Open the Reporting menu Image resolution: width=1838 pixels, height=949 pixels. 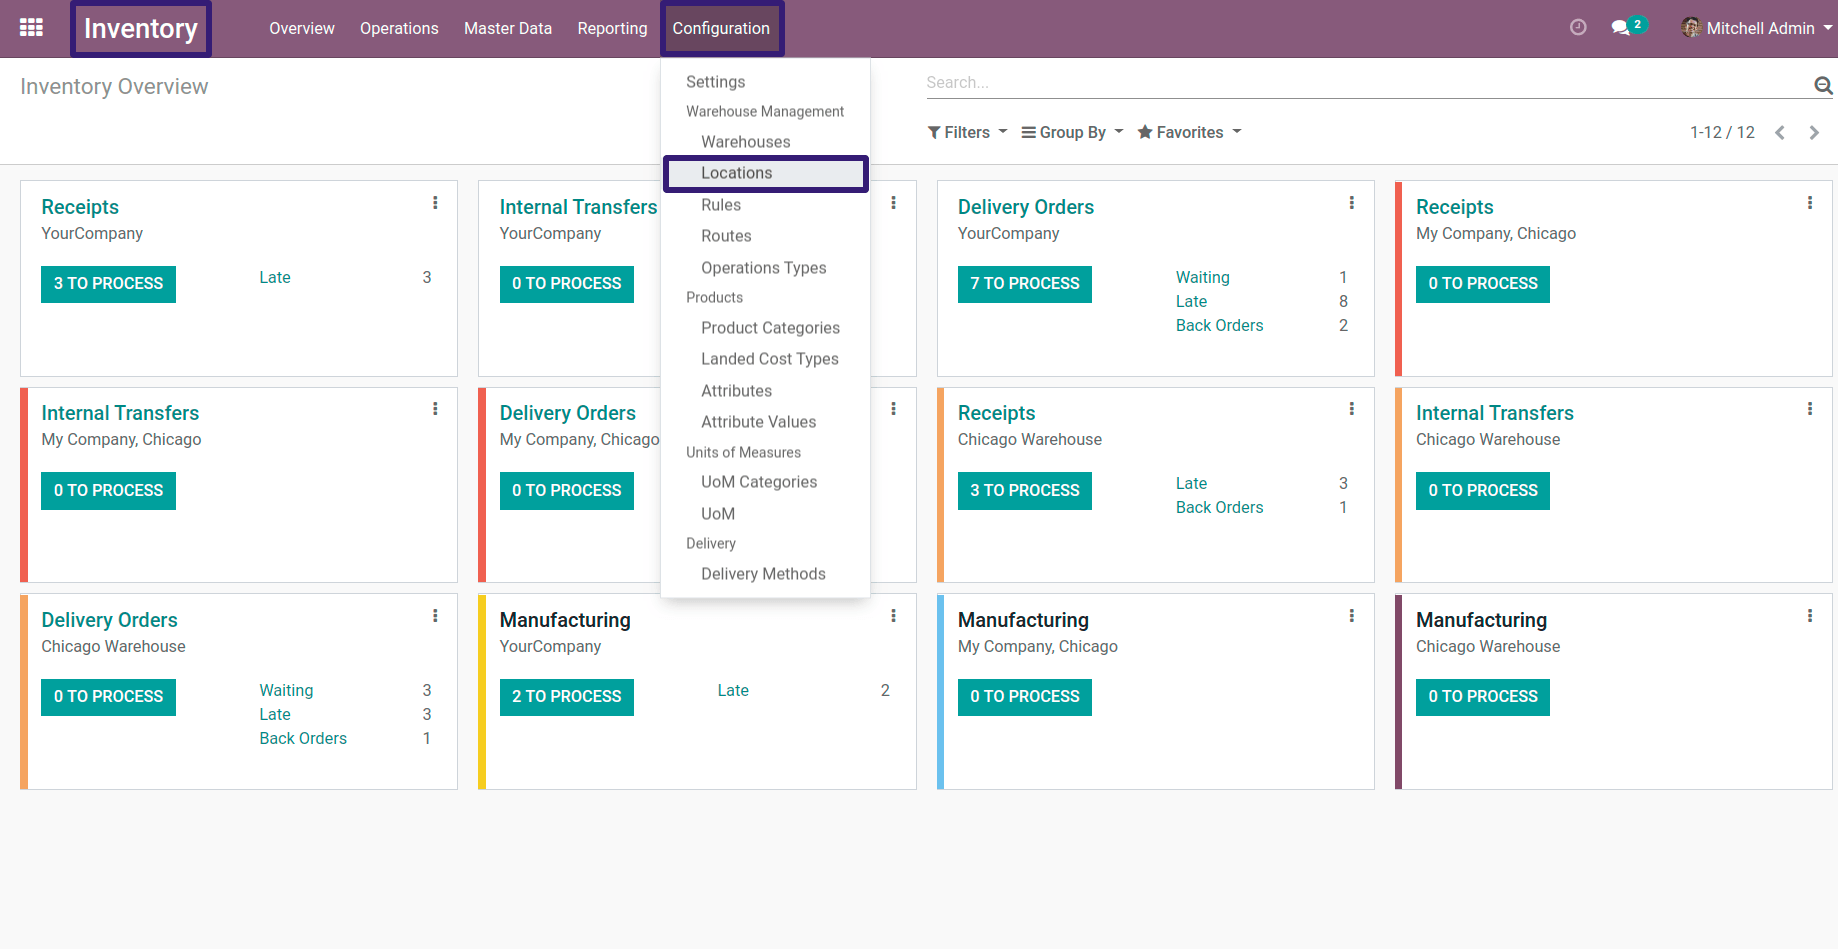pyautogui.click(x=612, y=28)
